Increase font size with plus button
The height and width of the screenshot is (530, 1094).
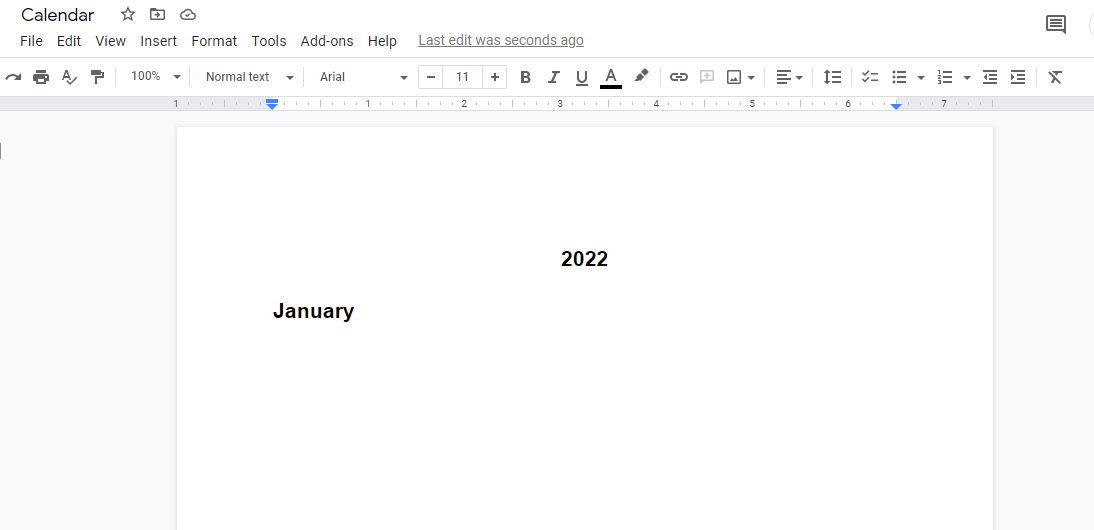[x=495, y=77]
